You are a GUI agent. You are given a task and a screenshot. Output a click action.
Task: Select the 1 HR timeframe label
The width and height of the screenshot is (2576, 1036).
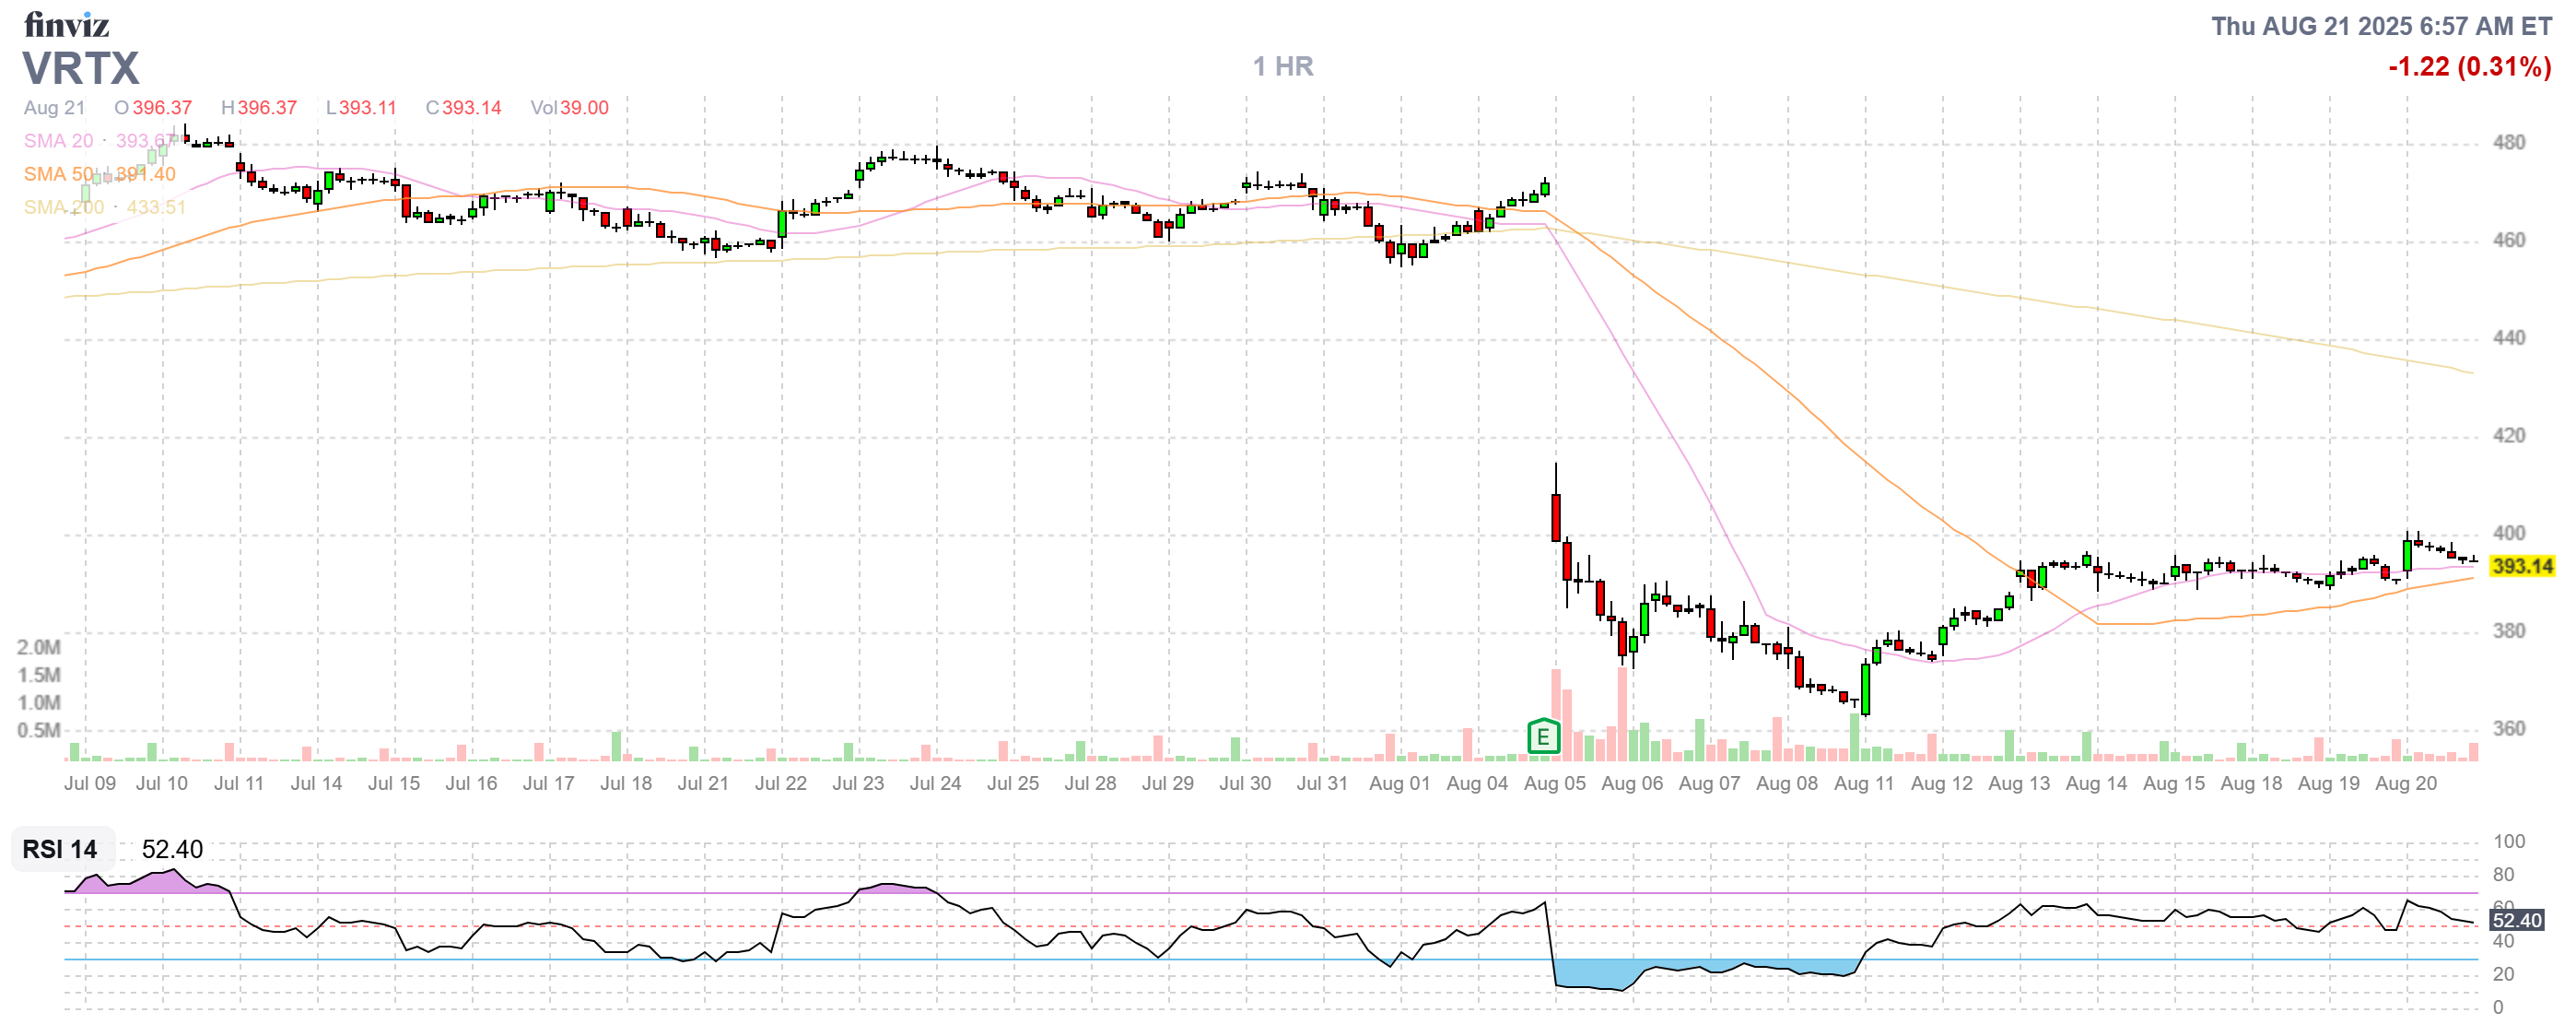point(1283,66)
